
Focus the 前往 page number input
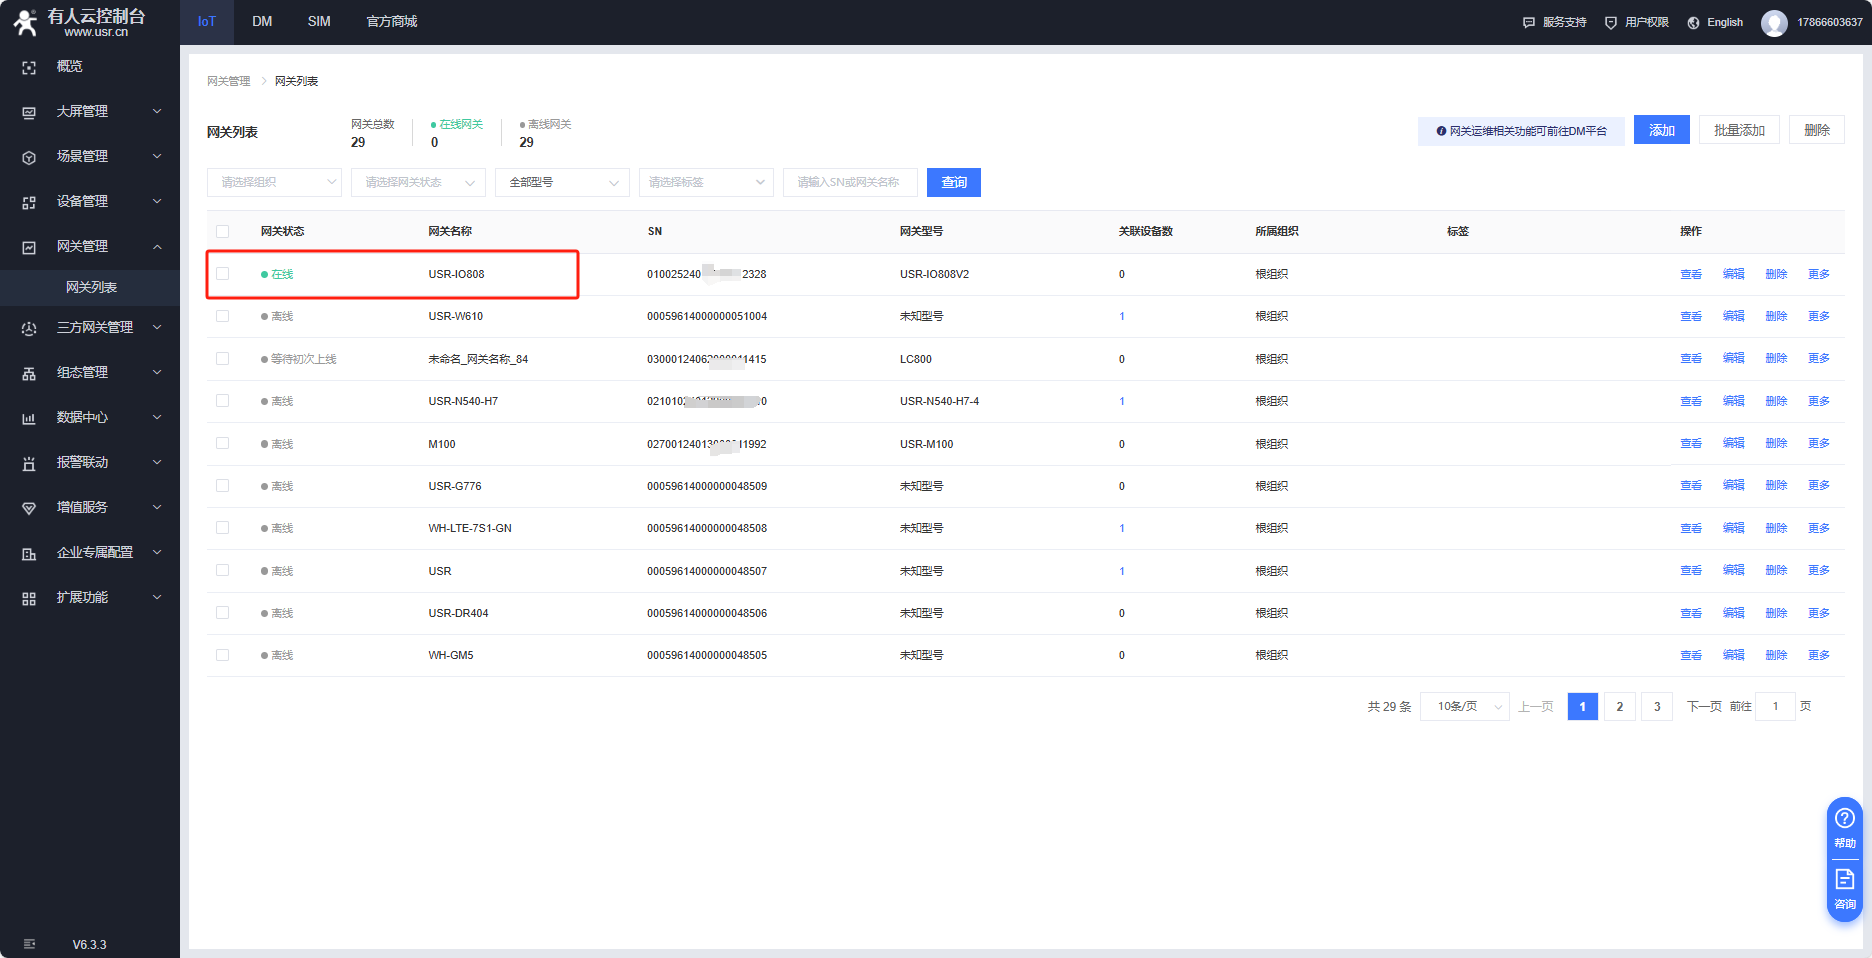pyautogui.click(x=1776, y=706)
